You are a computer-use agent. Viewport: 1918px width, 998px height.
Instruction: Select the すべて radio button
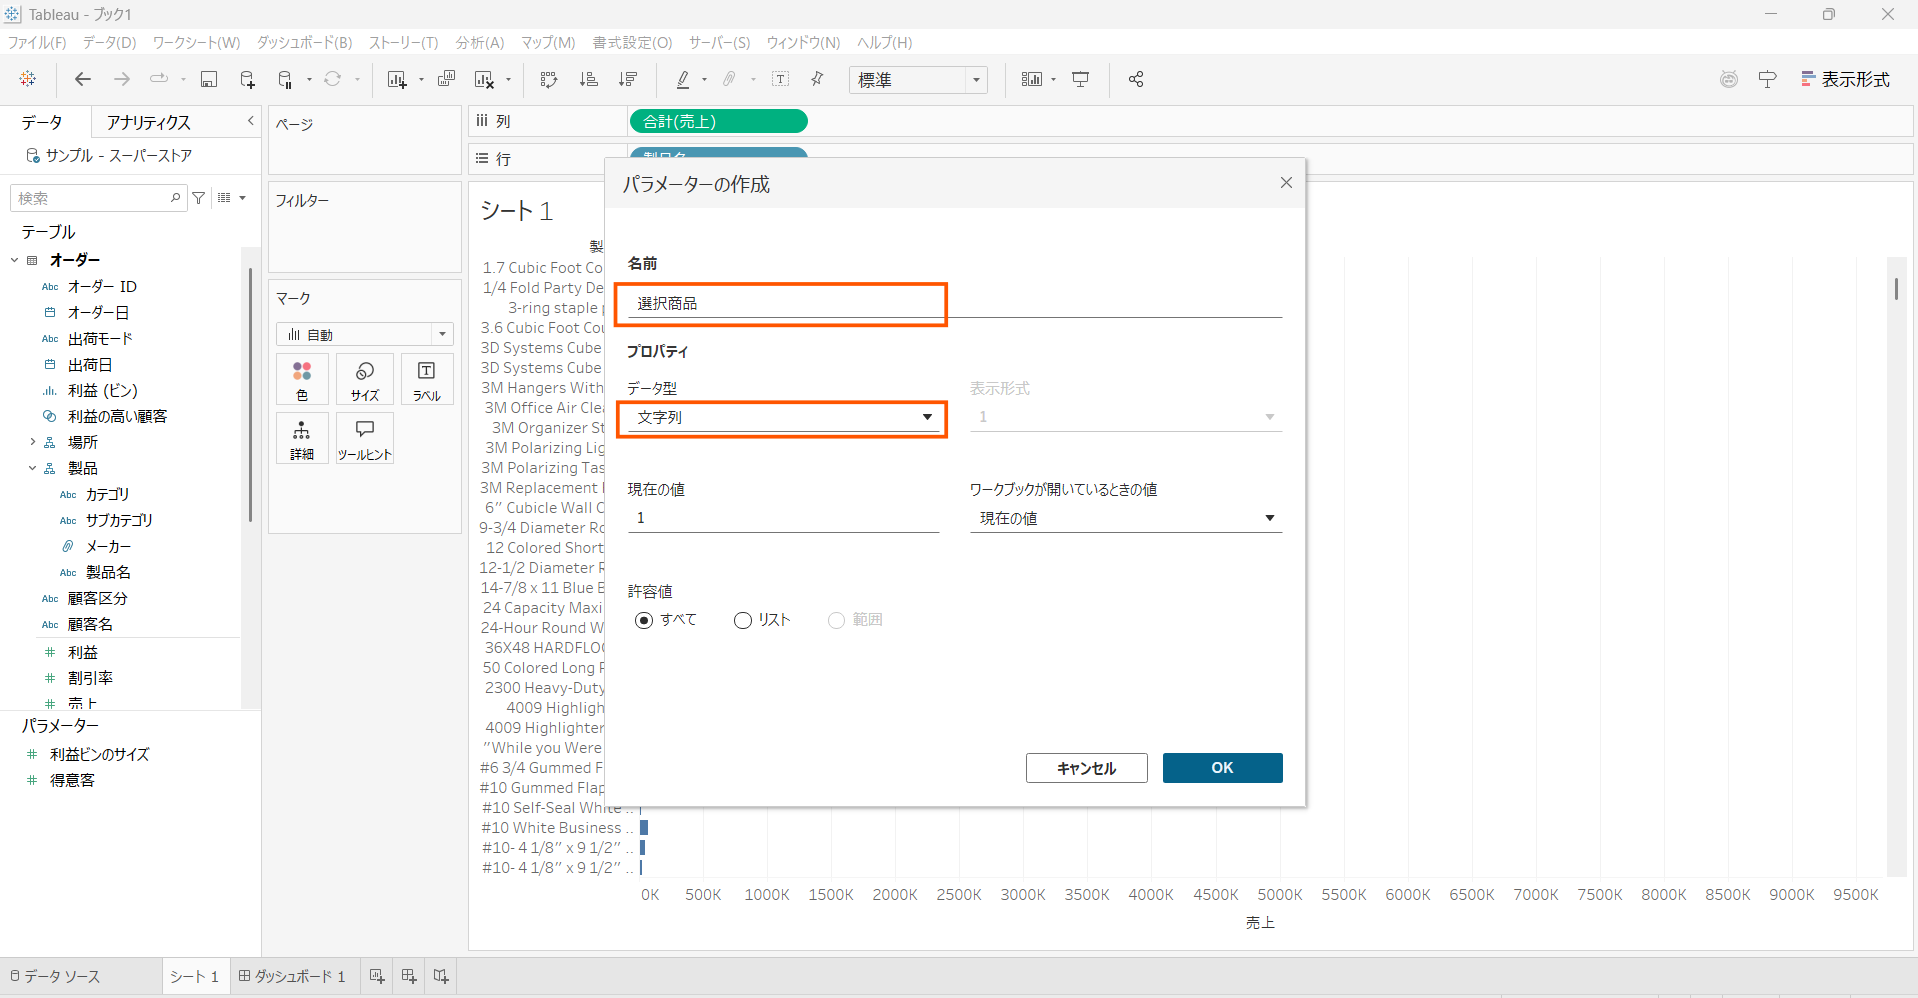click(645, 621)
